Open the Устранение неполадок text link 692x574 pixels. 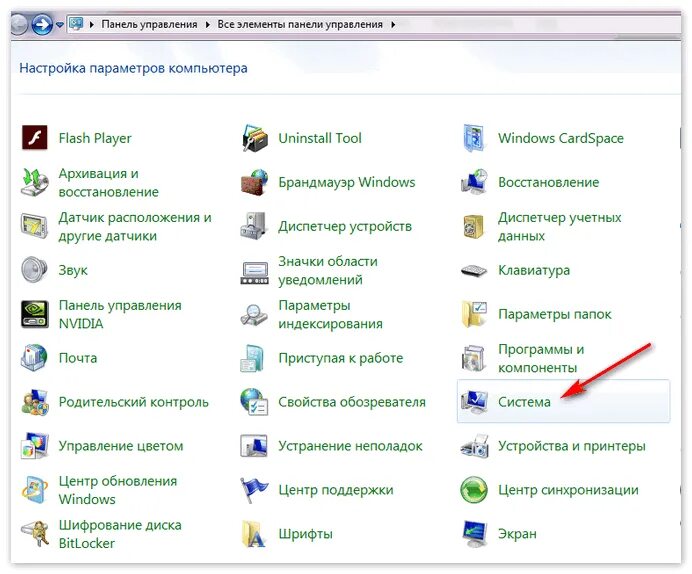click(350, 446)
